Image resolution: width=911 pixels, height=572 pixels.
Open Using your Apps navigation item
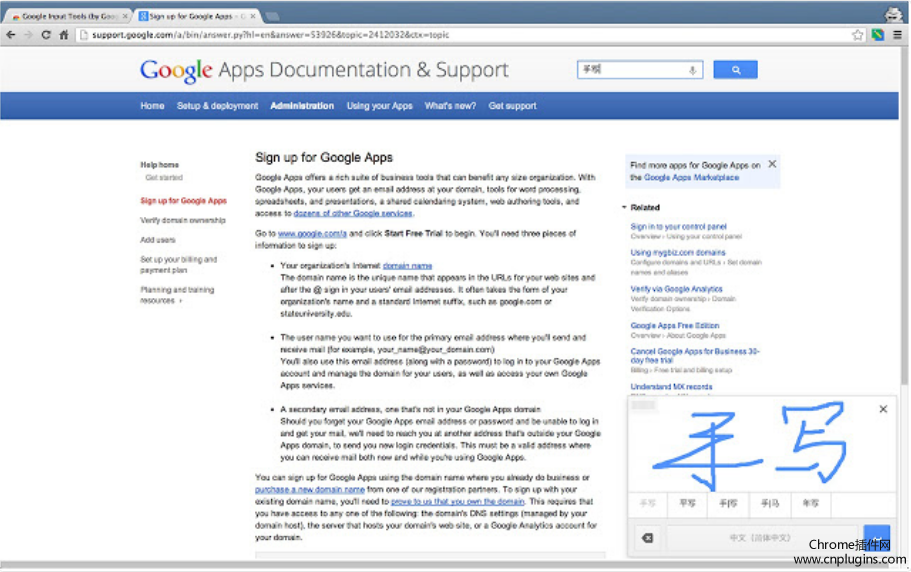pyautogui.click(x=379, y=106)
